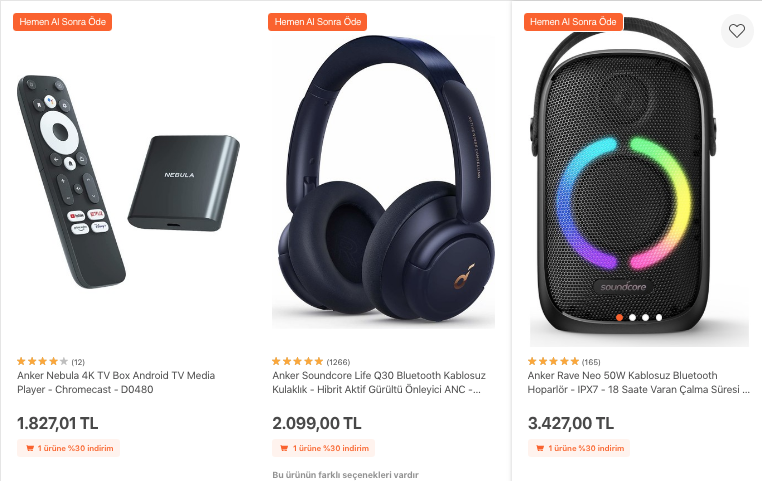Click the five-star rating of Soundcore Life Q30

pos(298,361)
